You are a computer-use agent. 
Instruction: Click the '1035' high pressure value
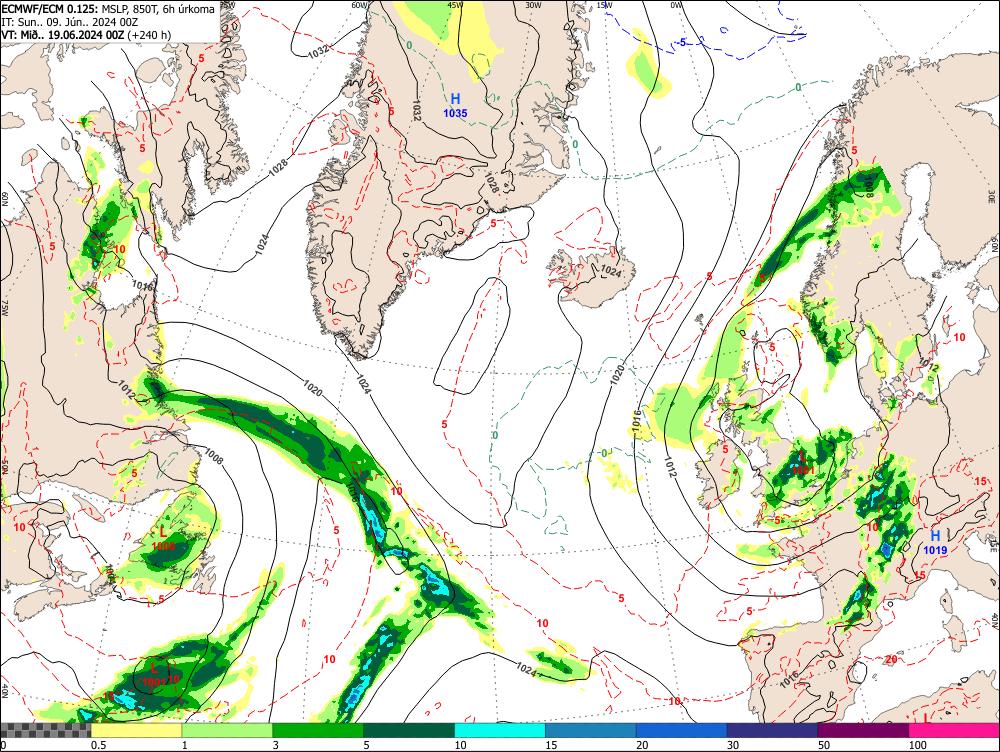click(455, 114)
